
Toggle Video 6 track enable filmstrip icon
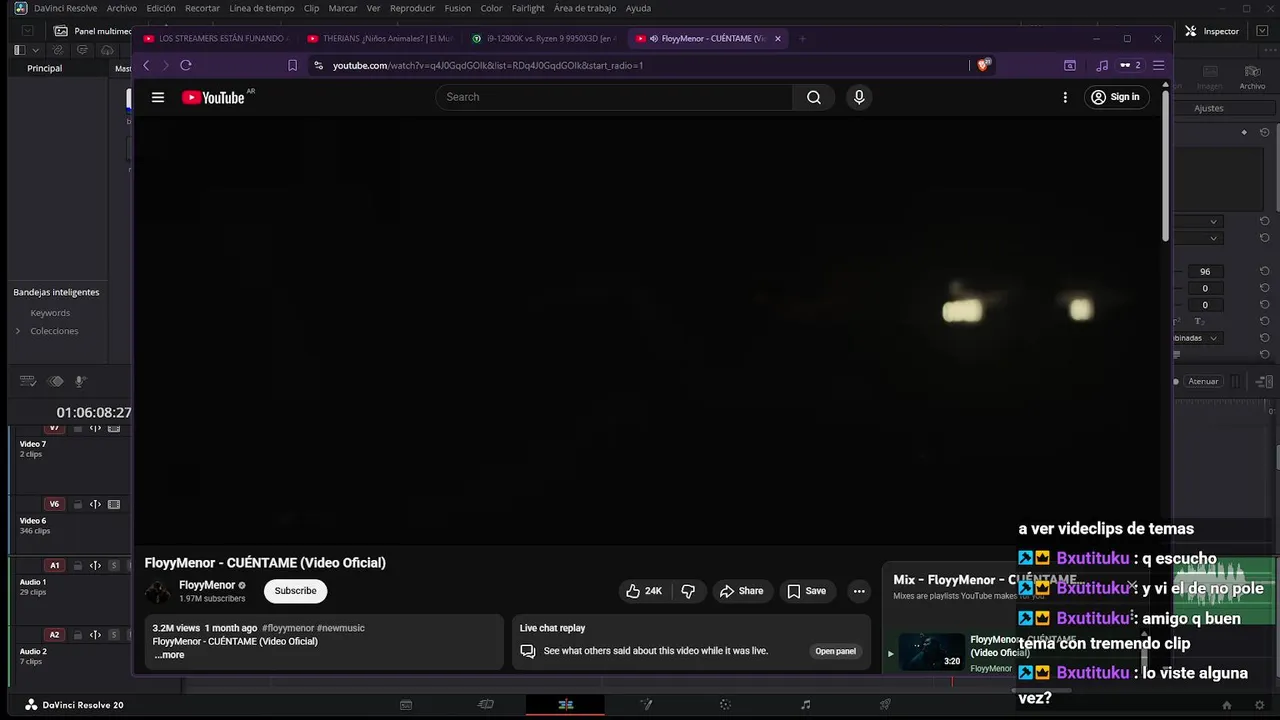[x=114, y=505]
